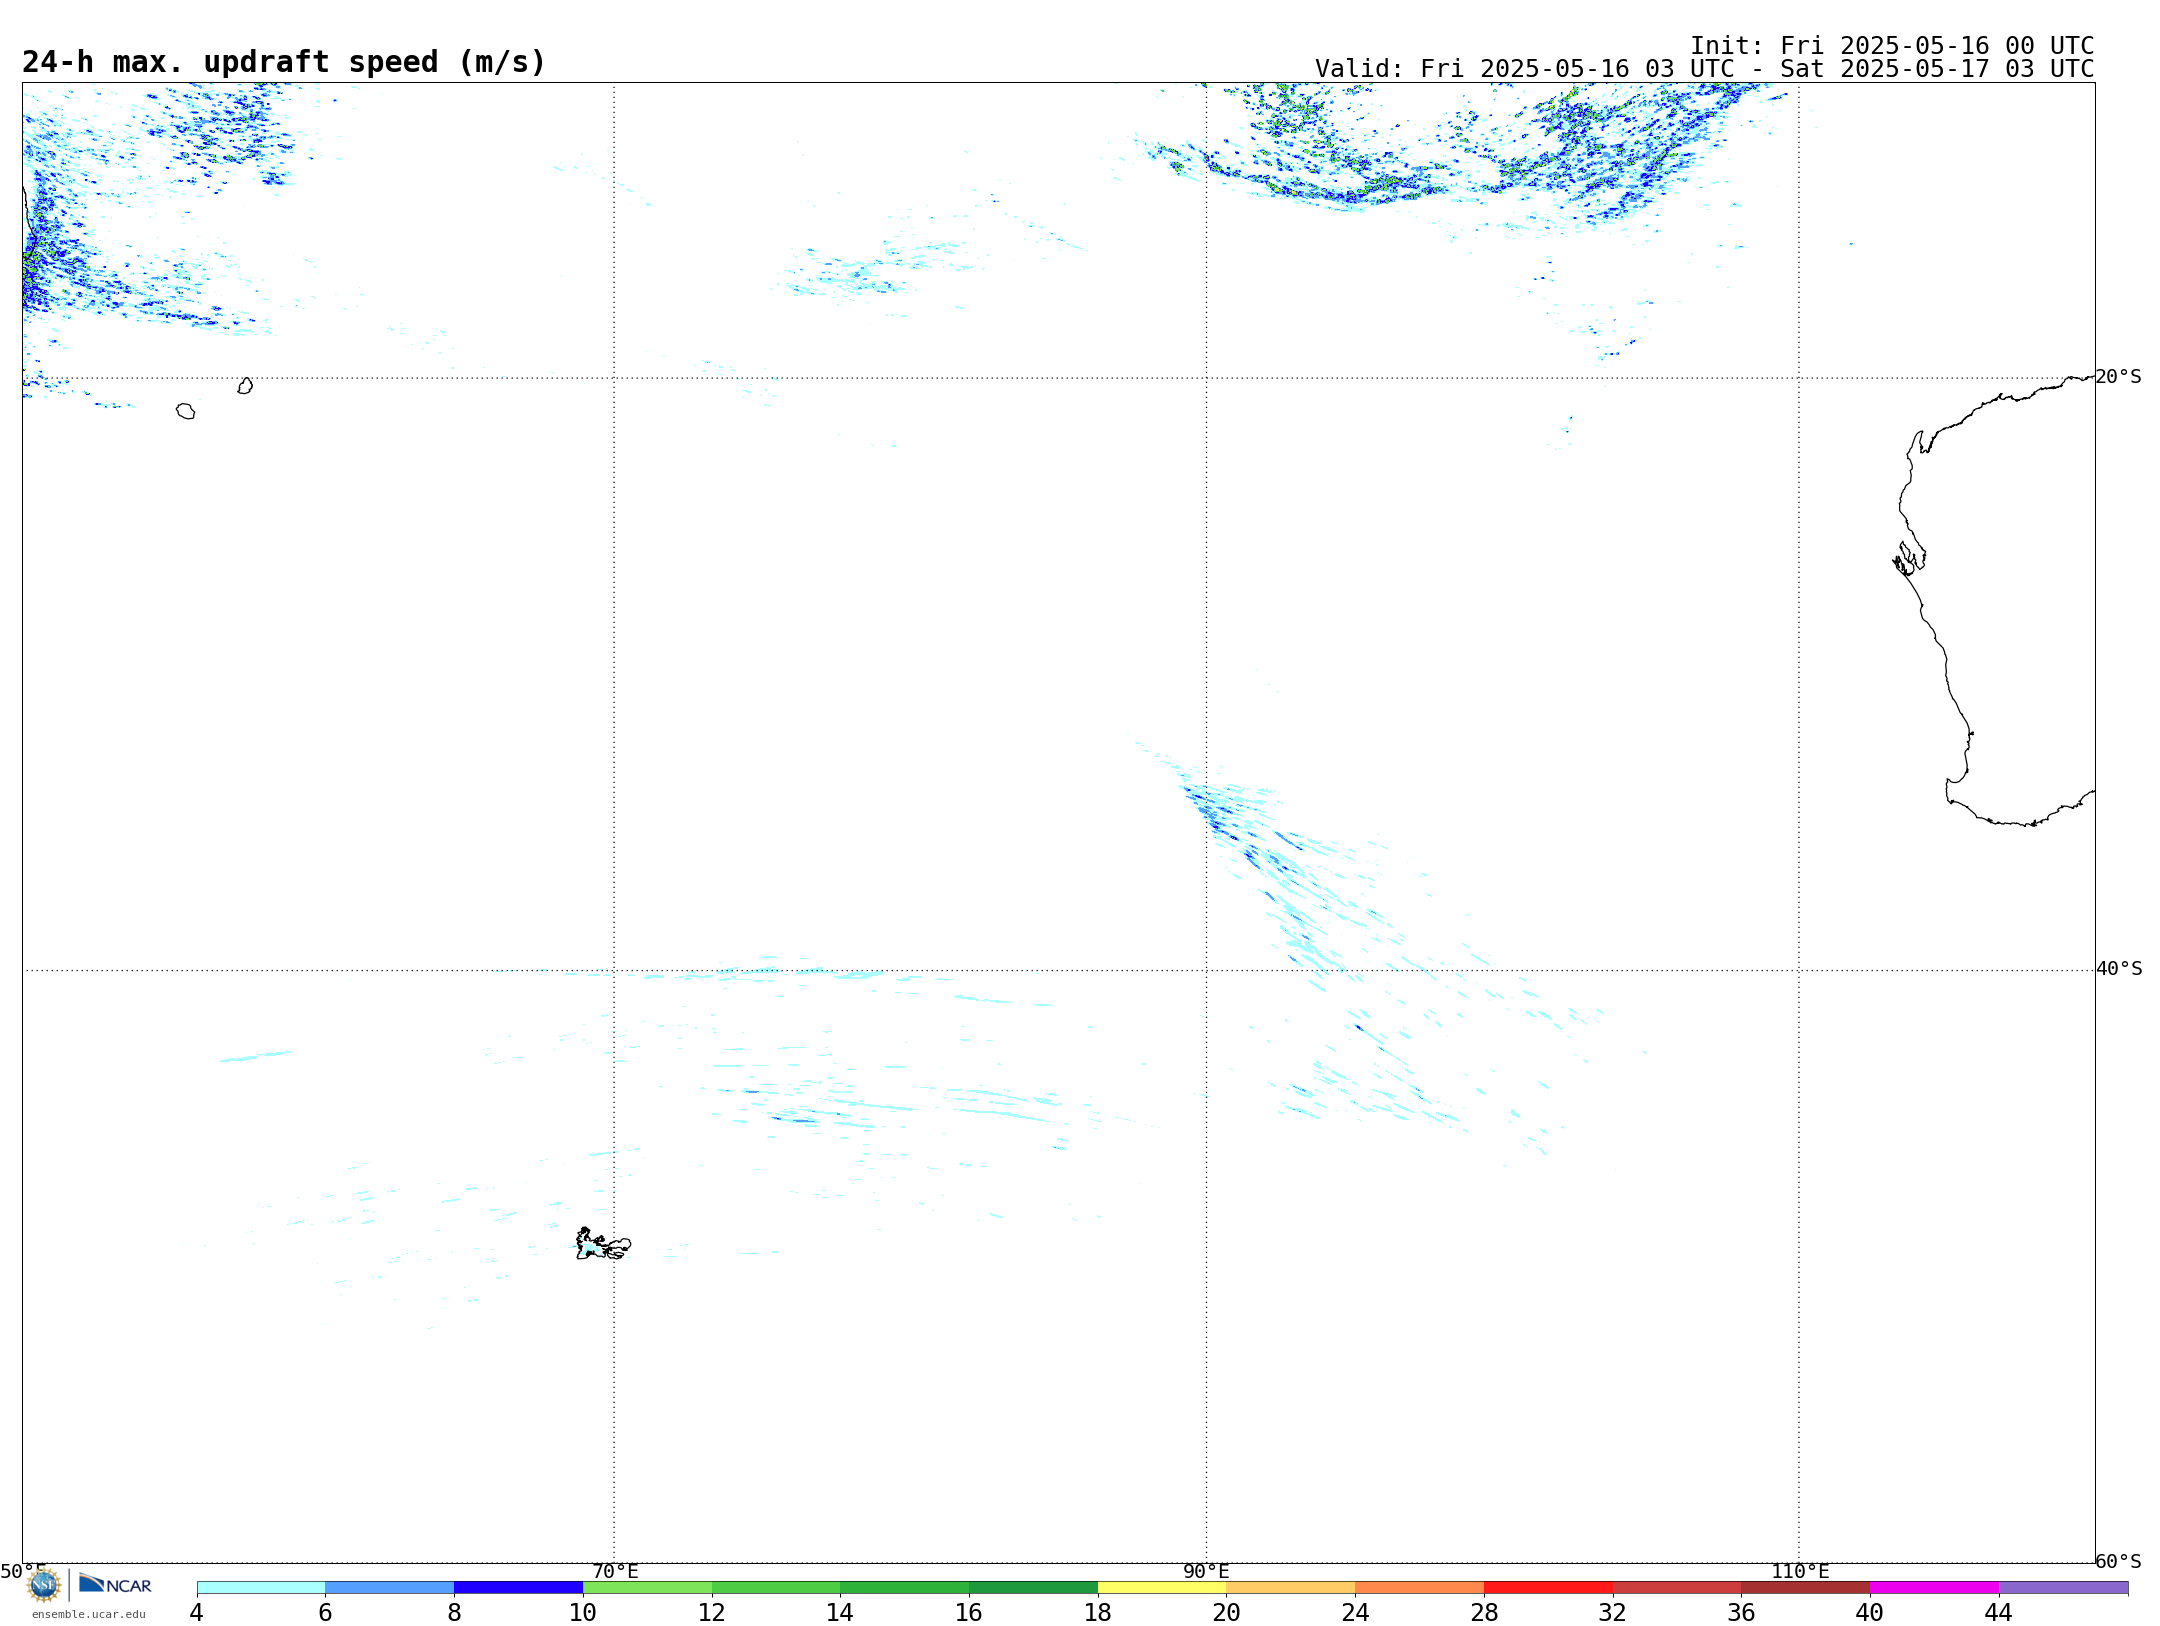The width and height of the screenshot is (2160, 1626).
Task: Click the colorbar tick value 36
Action: [x=1741, y=1613]
